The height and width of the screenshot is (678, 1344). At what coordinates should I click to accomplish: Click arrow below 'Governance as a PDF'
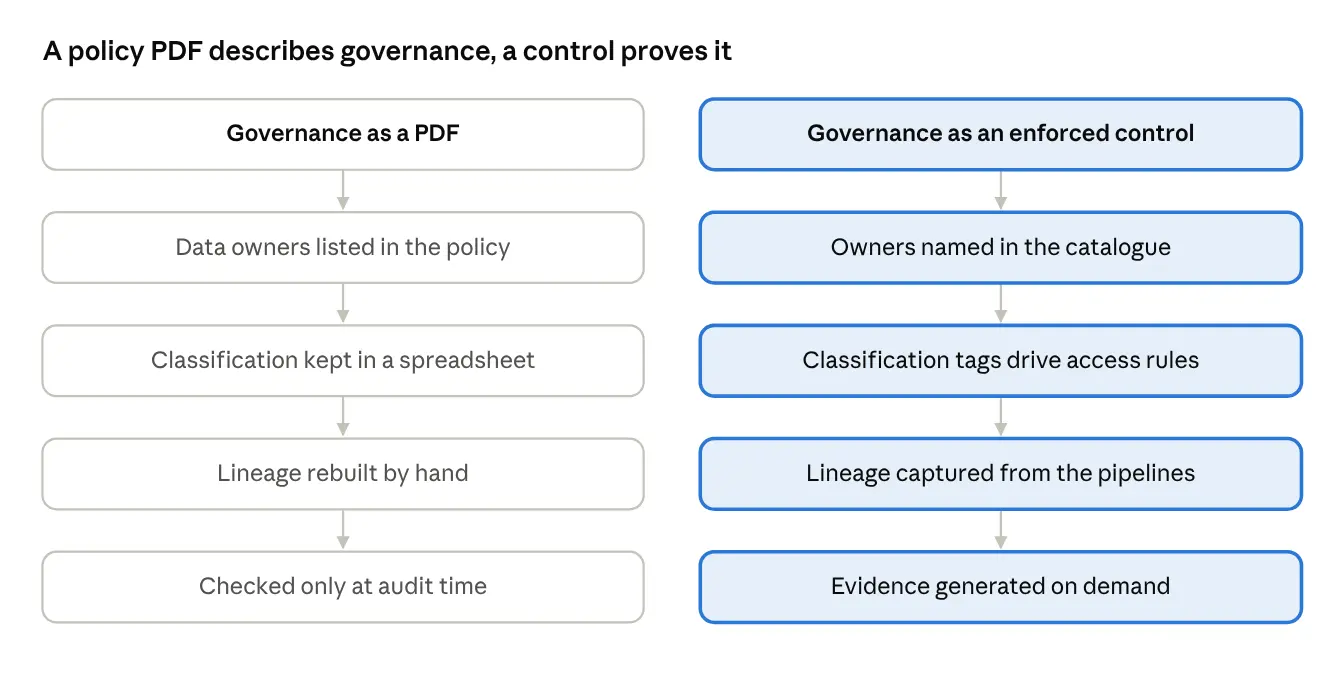tap(343, 190)
